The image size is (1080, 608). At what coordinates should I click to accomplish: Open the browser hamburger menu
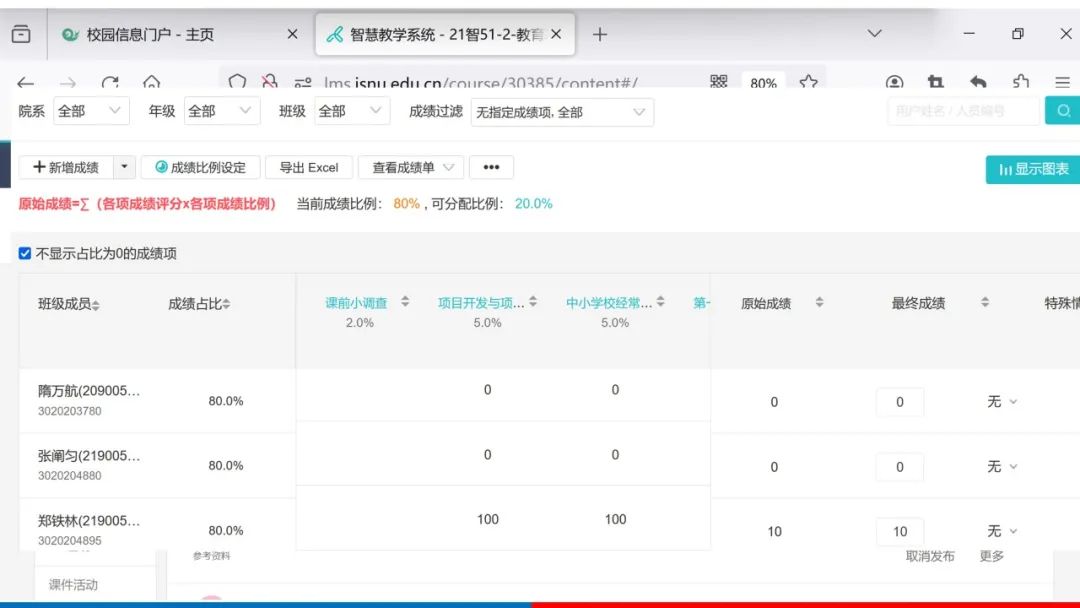coord(1062,83)
